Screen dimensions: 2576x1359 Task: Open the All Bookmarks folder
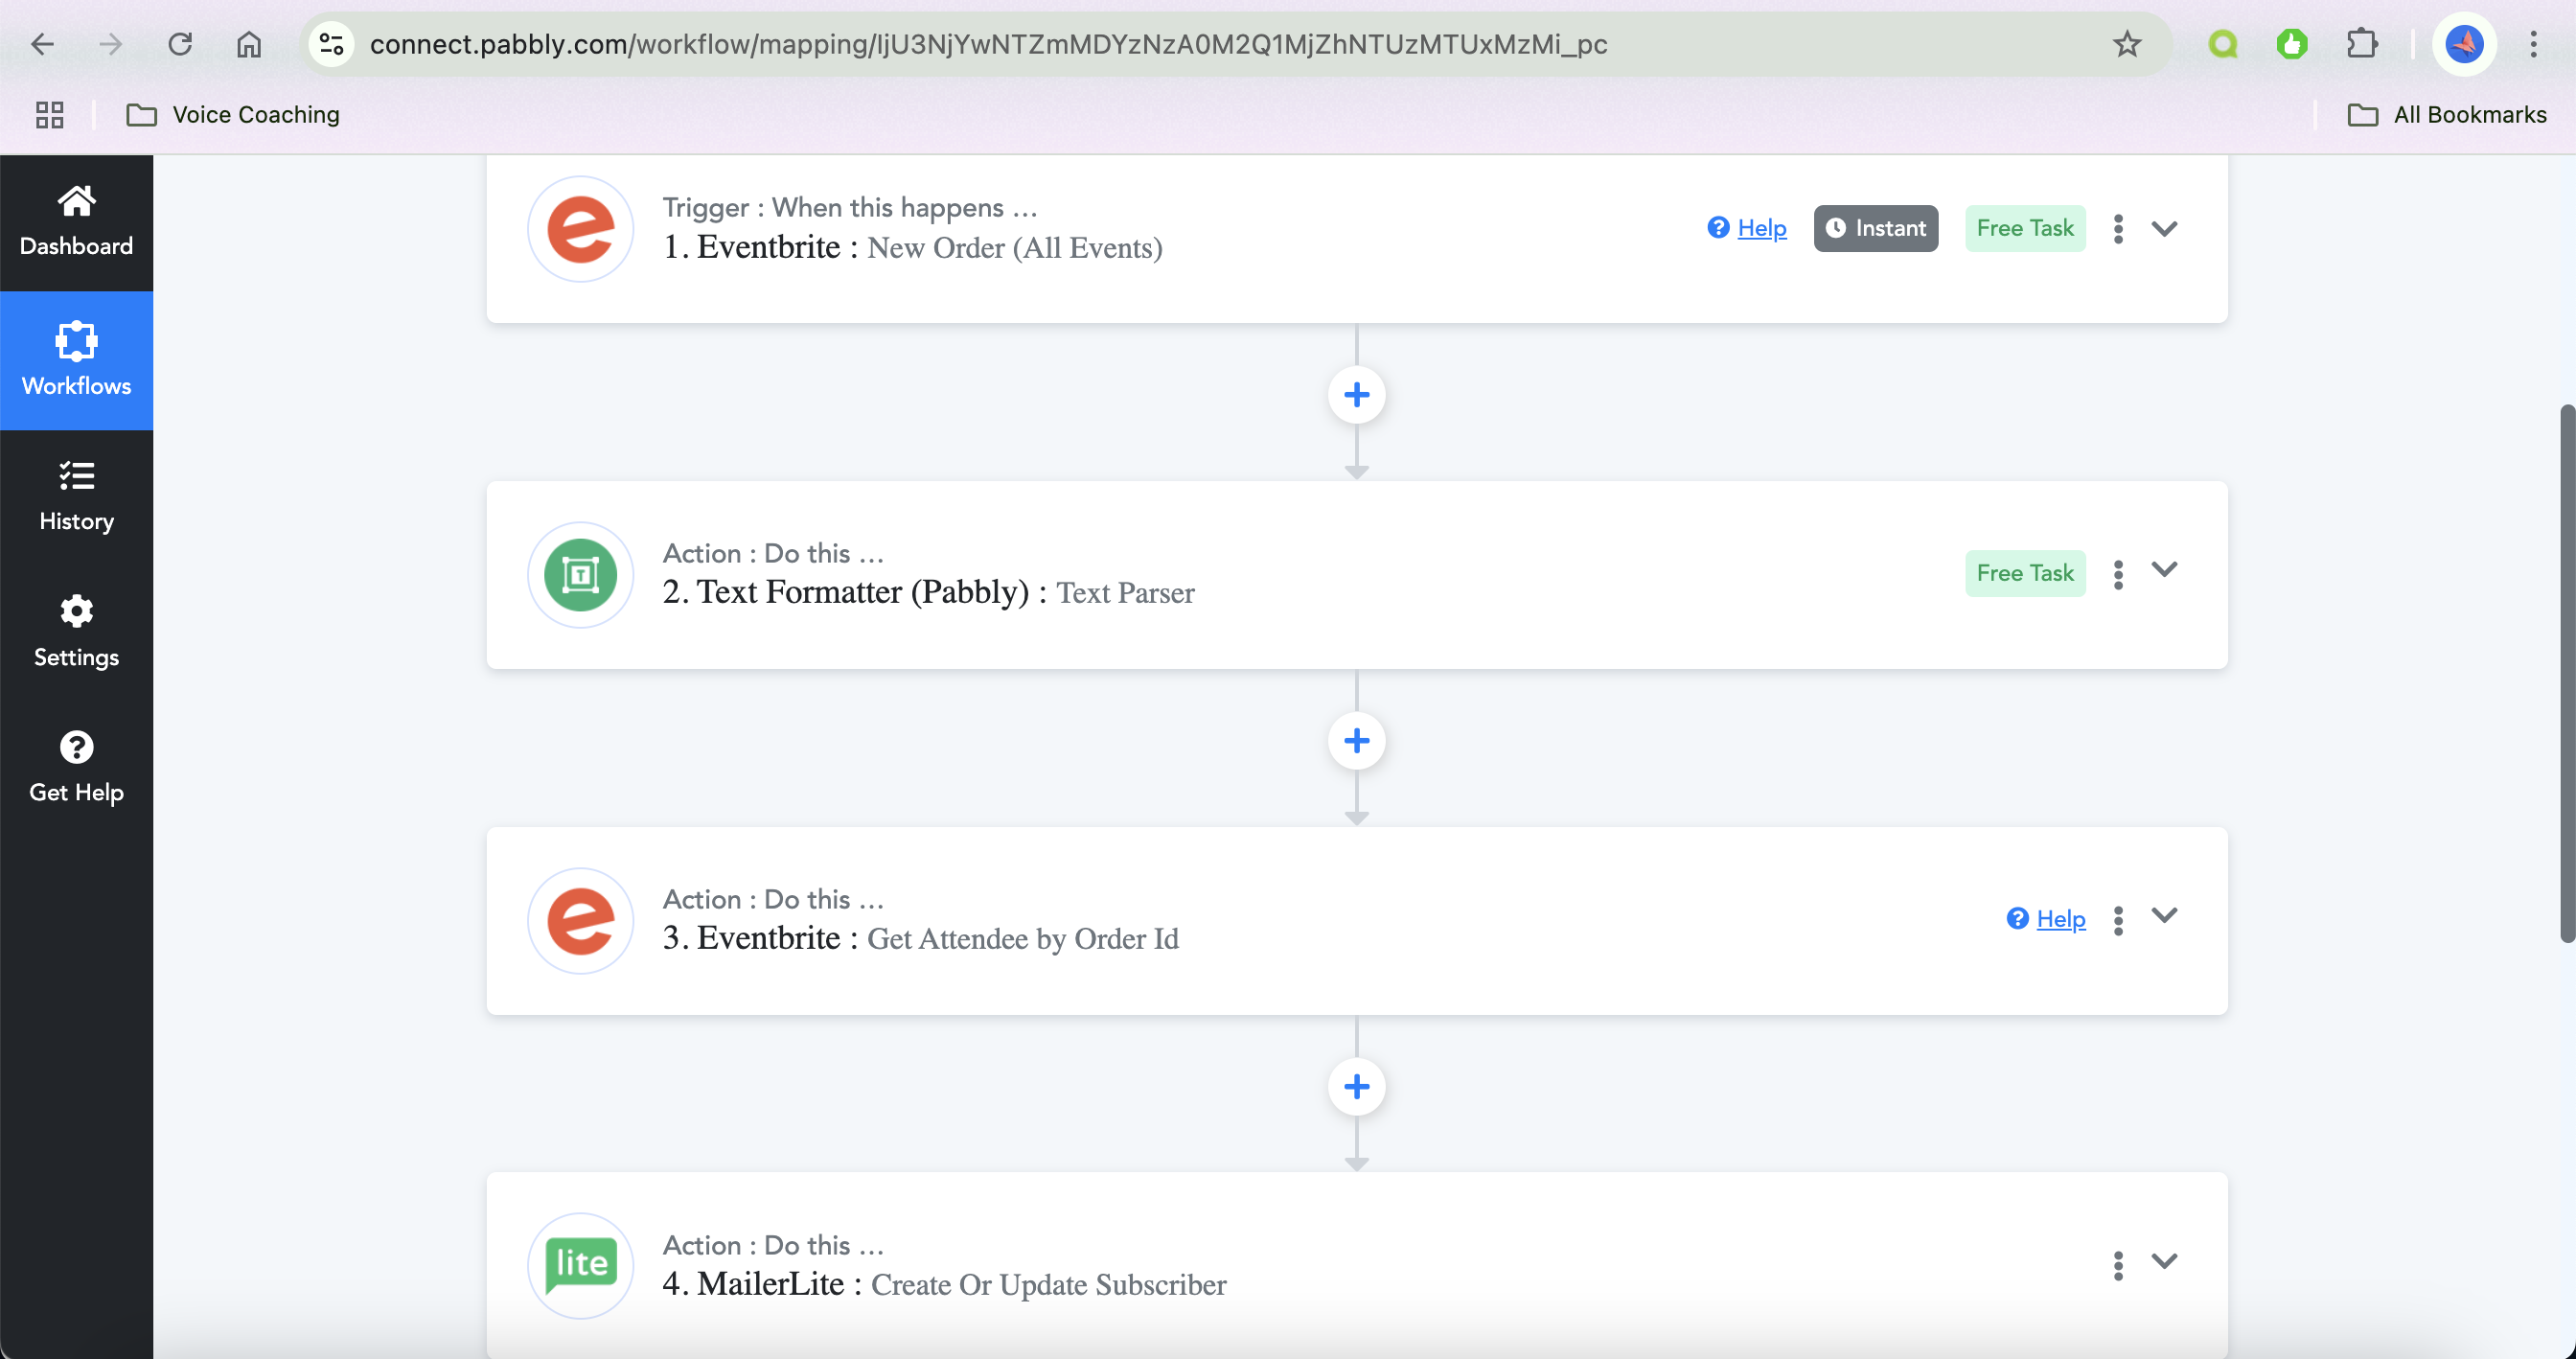click(x=2447, y=115)
